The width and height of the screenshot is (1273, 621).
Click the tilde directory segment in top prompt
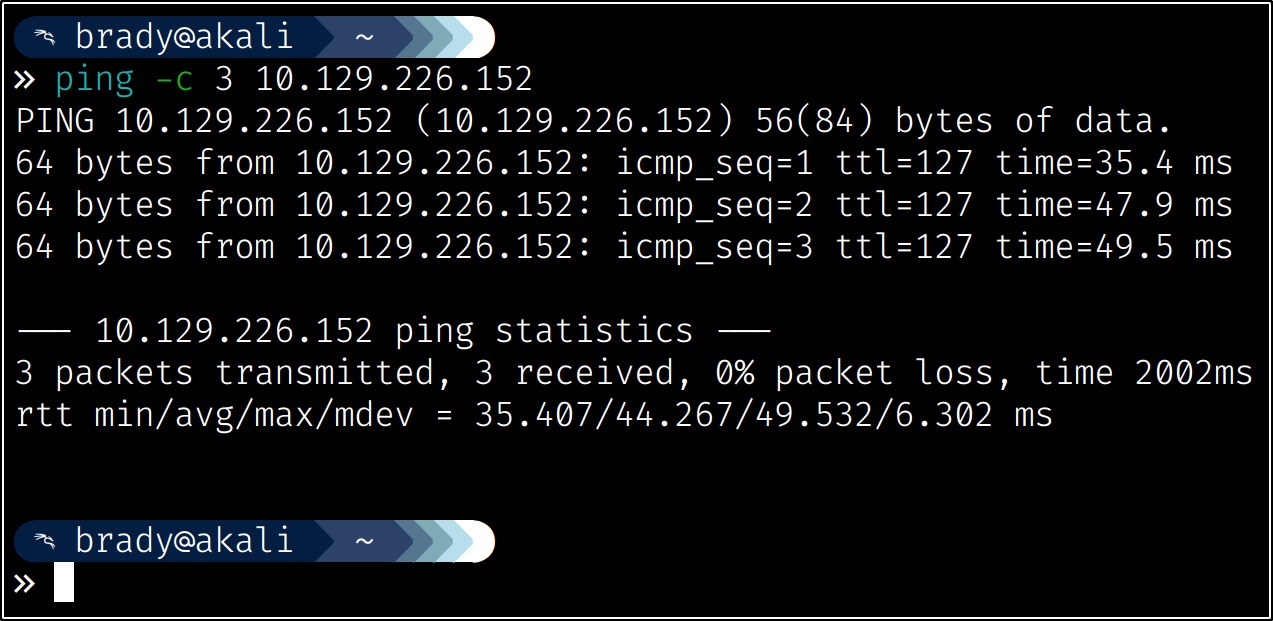click(x=364, y=38)
